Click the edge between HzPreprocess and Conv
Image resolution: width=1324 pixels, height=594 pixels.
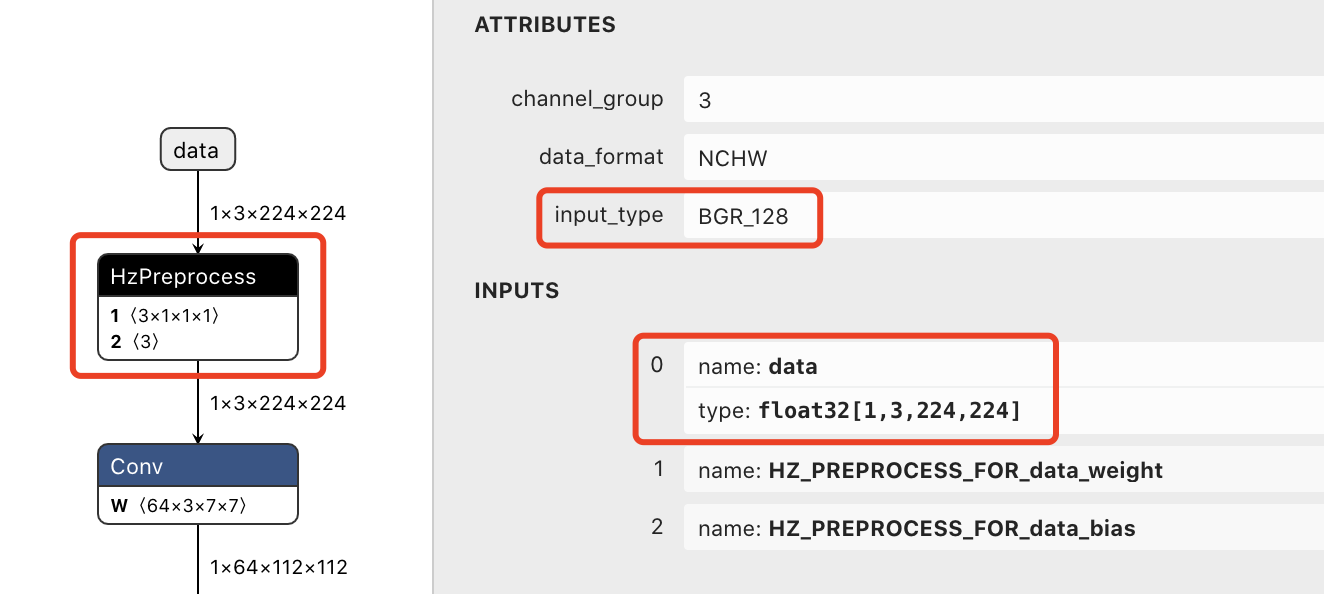pyautogui.click(x=198, y=402)
